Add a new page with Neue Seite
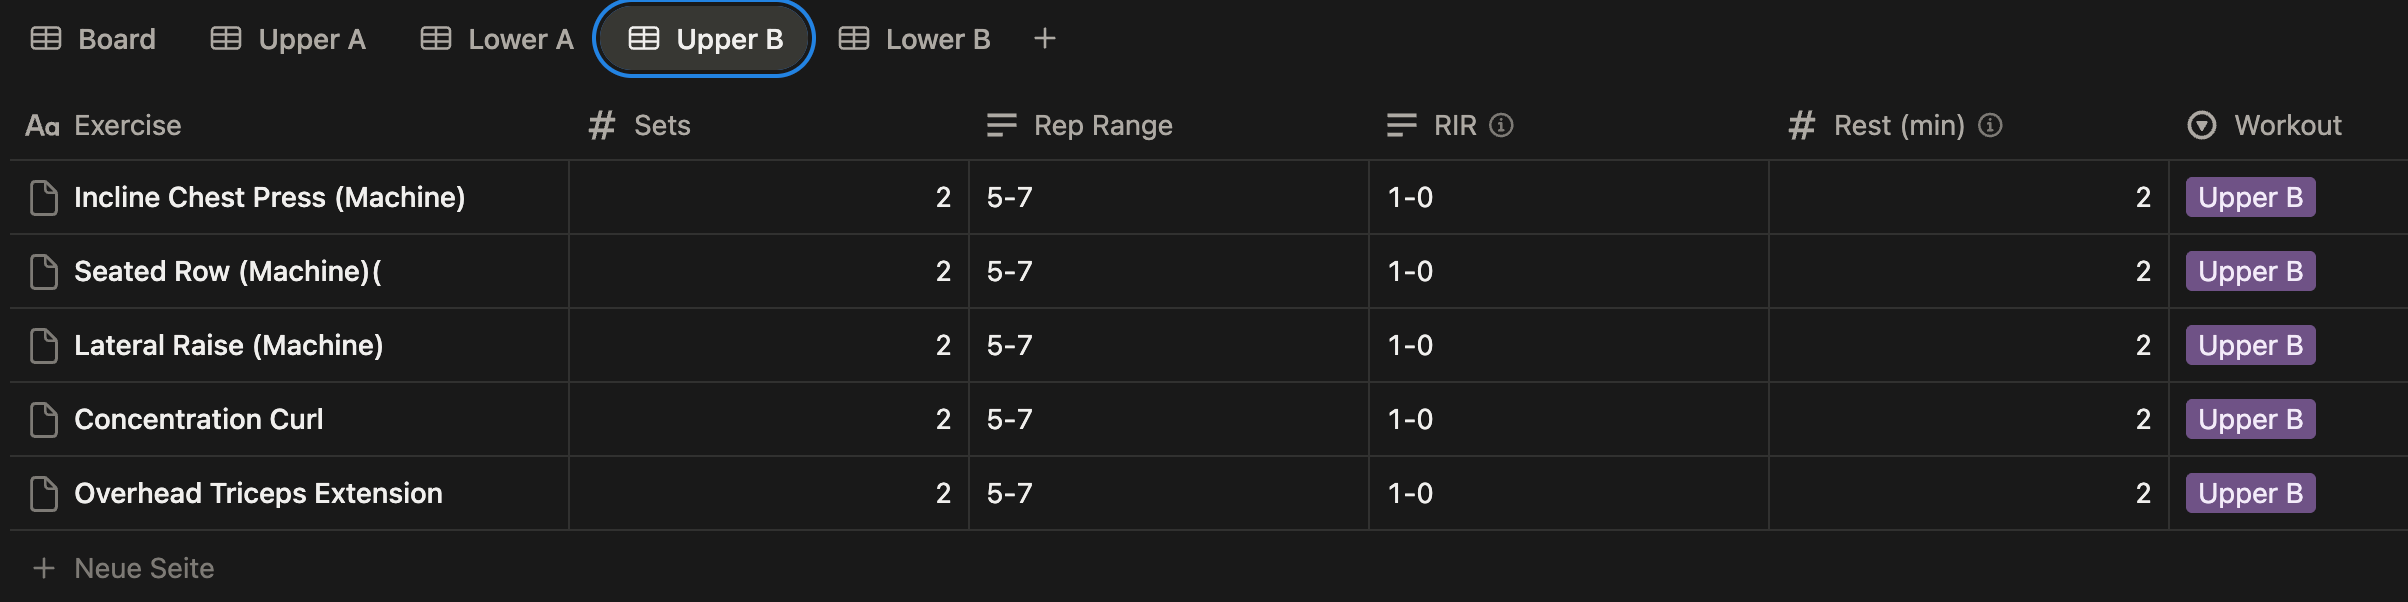The width and height of the screenshot is (2408, 602). tap(144, 568)
